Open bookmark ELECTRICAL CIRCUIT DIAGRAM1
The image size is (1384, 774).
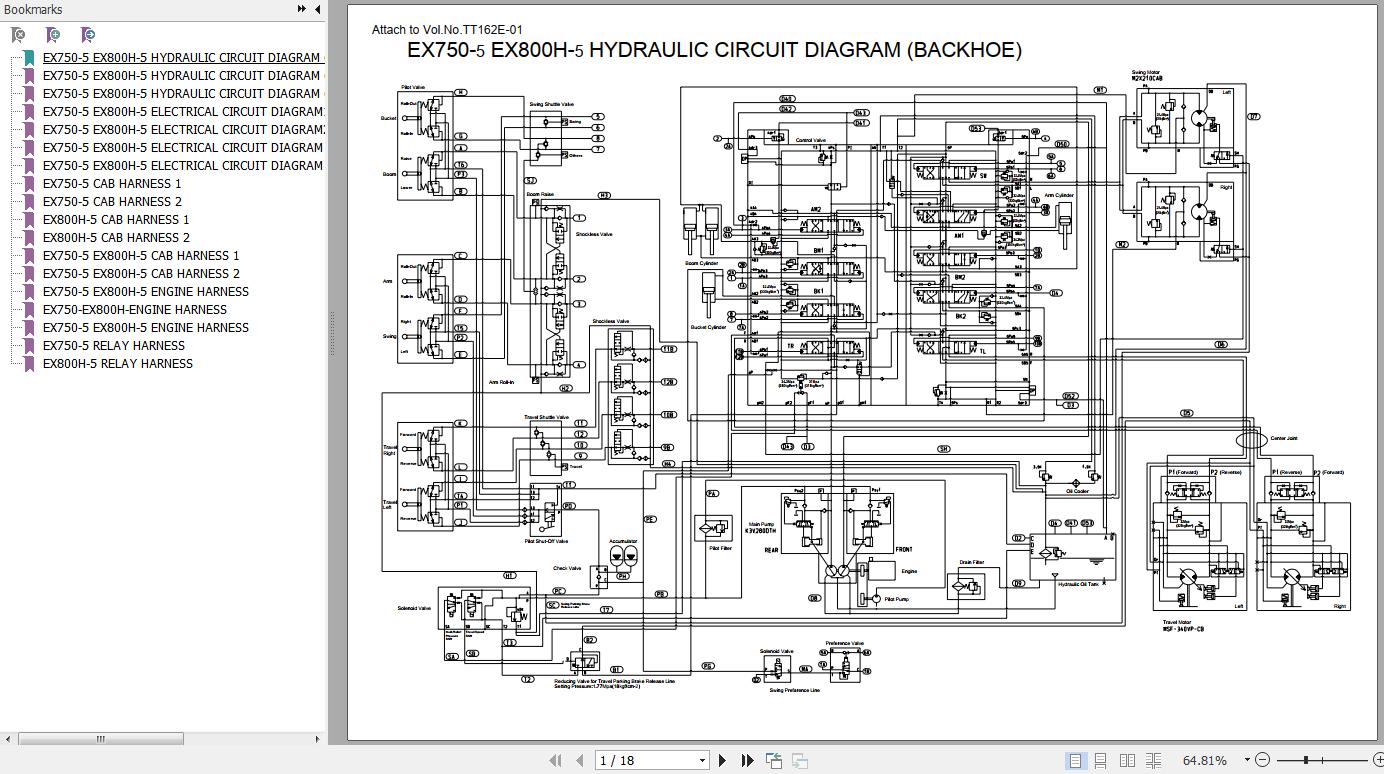click(x=184, y=112)
